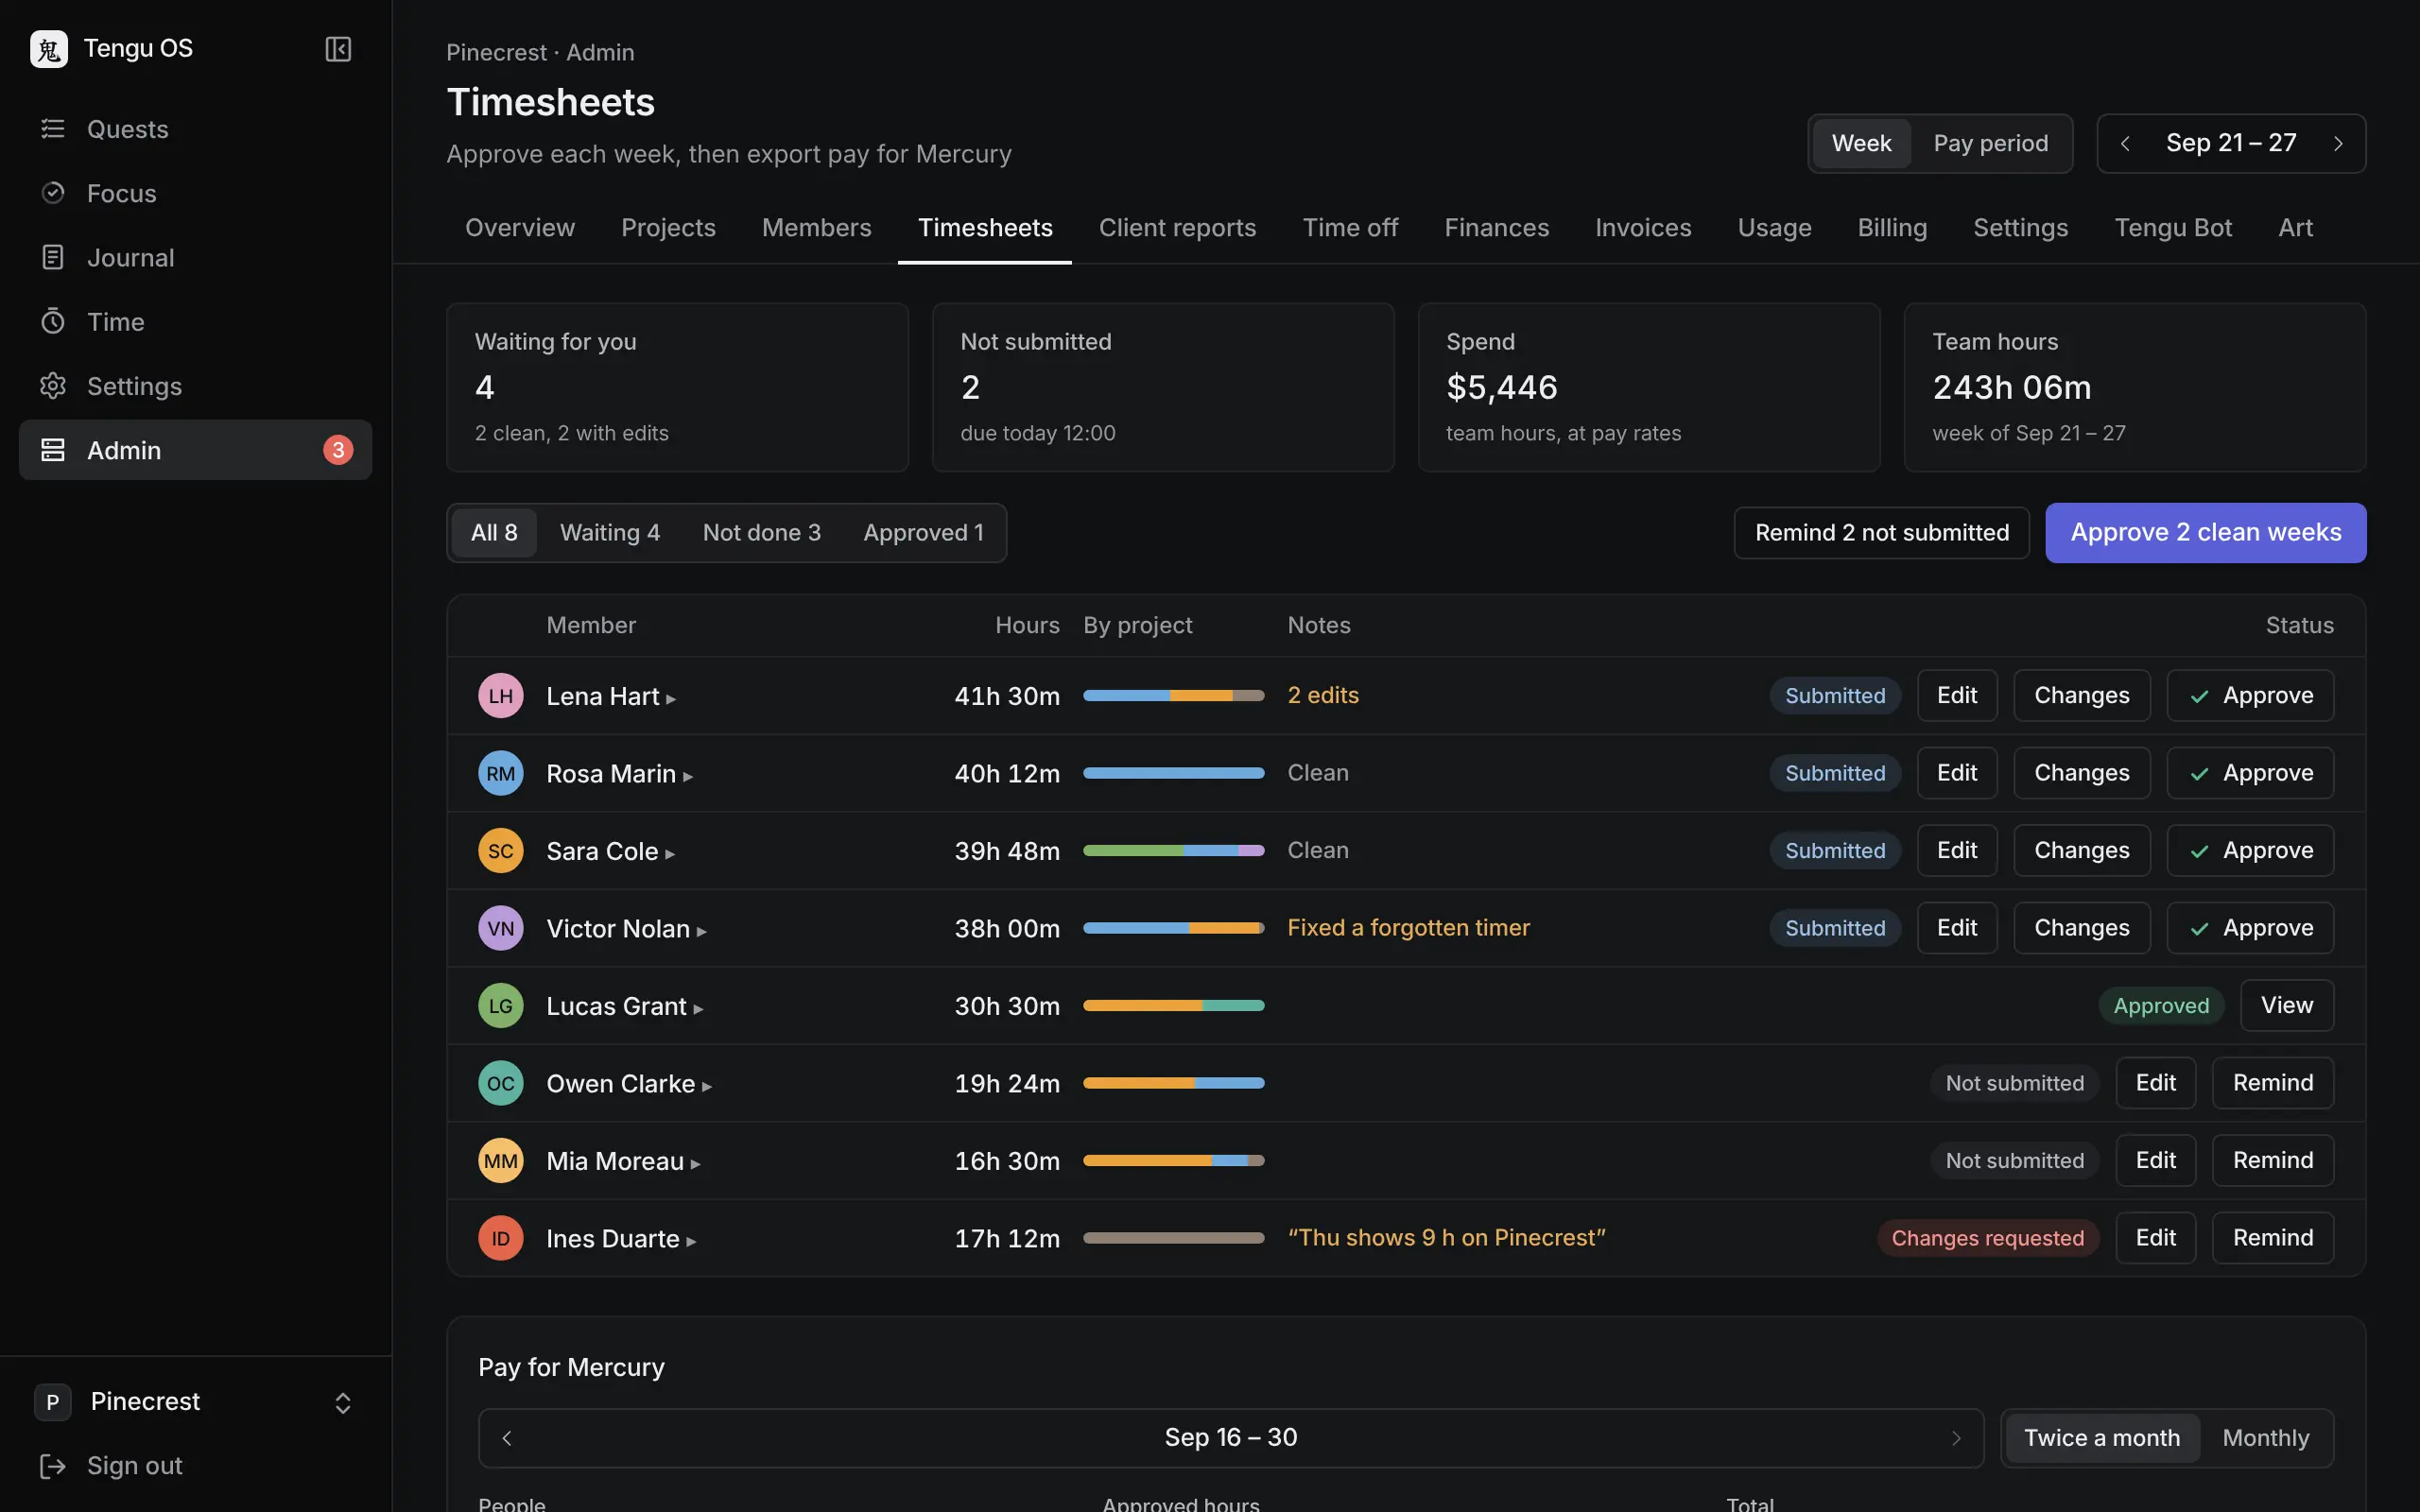
Task: Approve Sara Cole's timesheet
Action: [x=2250, y=851]
